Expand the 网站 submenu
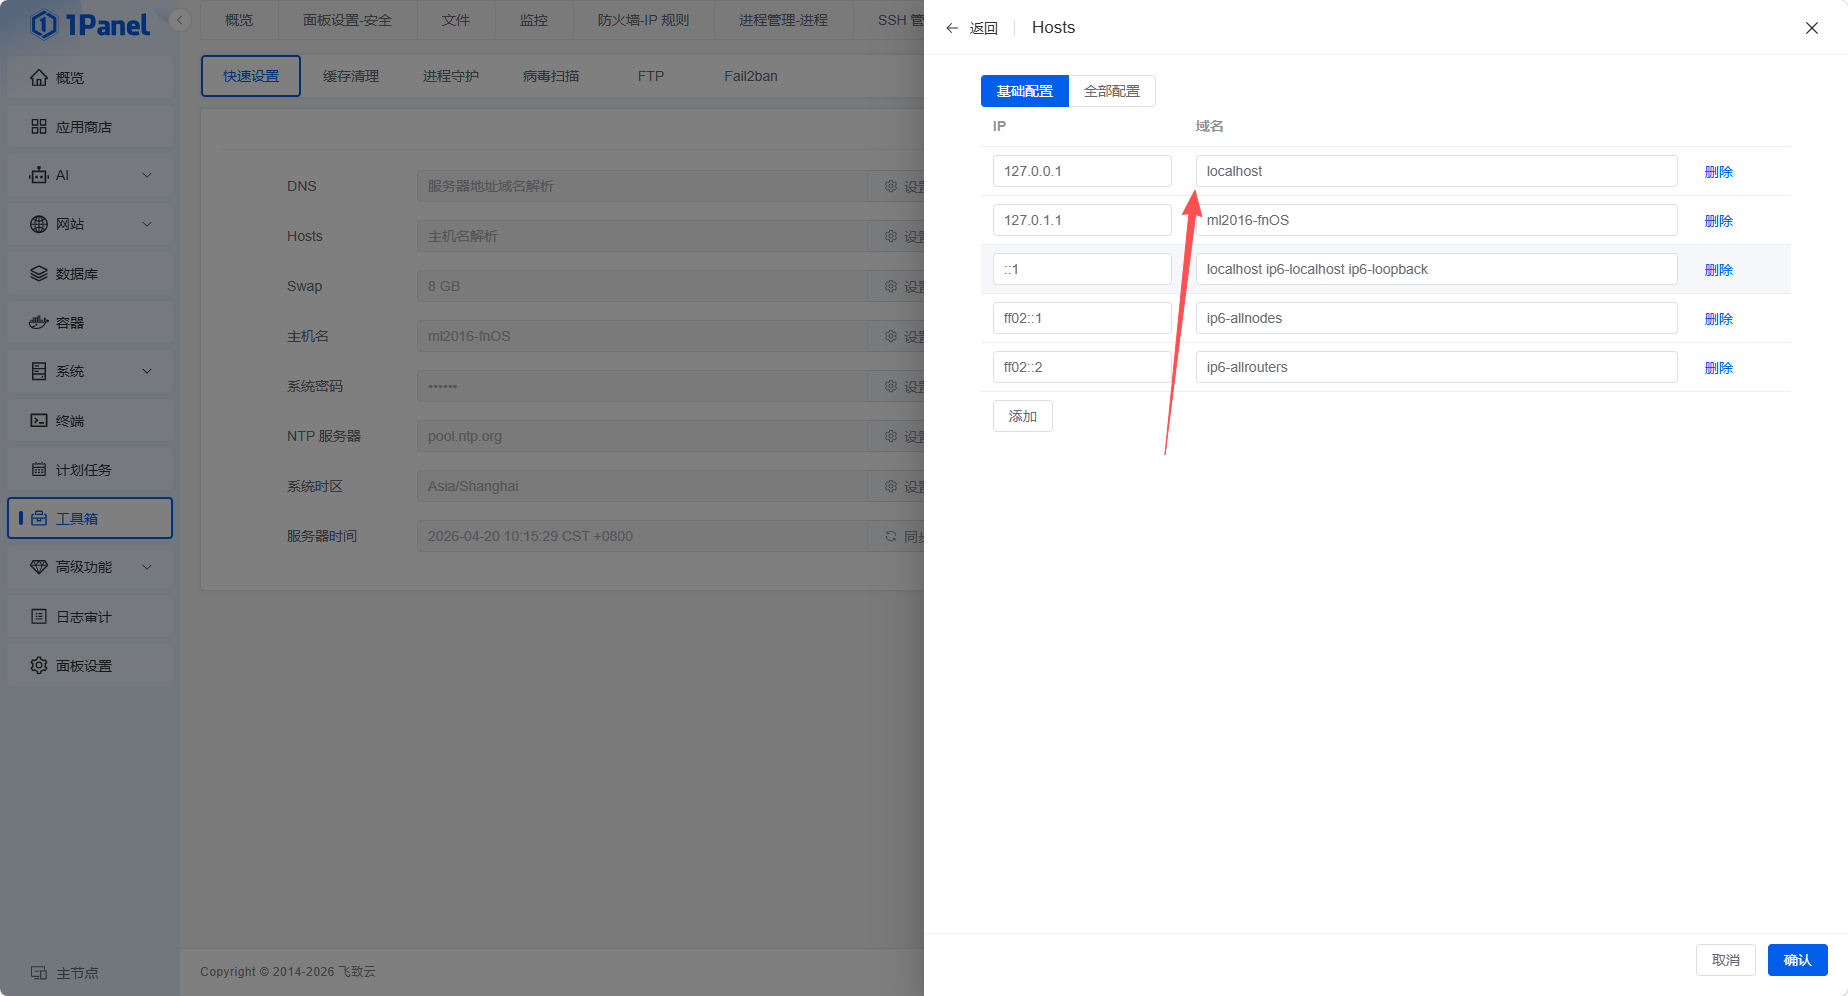The height and width of the screenshot is (996, 1848). tap(147, 224)
